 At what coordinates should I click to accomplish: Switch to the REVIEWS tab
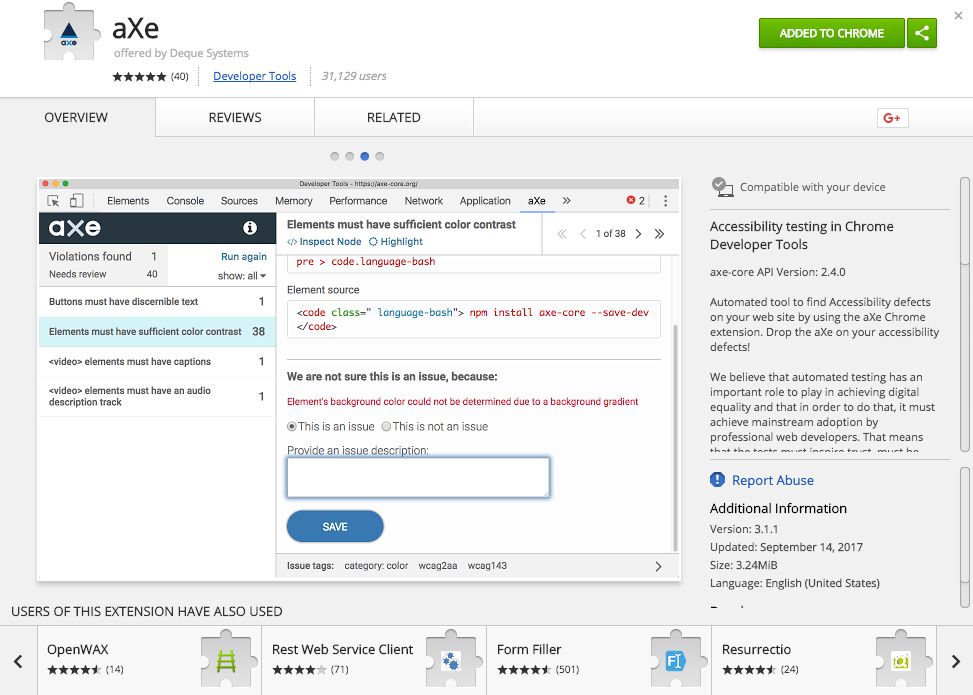[x=235, y=117]
